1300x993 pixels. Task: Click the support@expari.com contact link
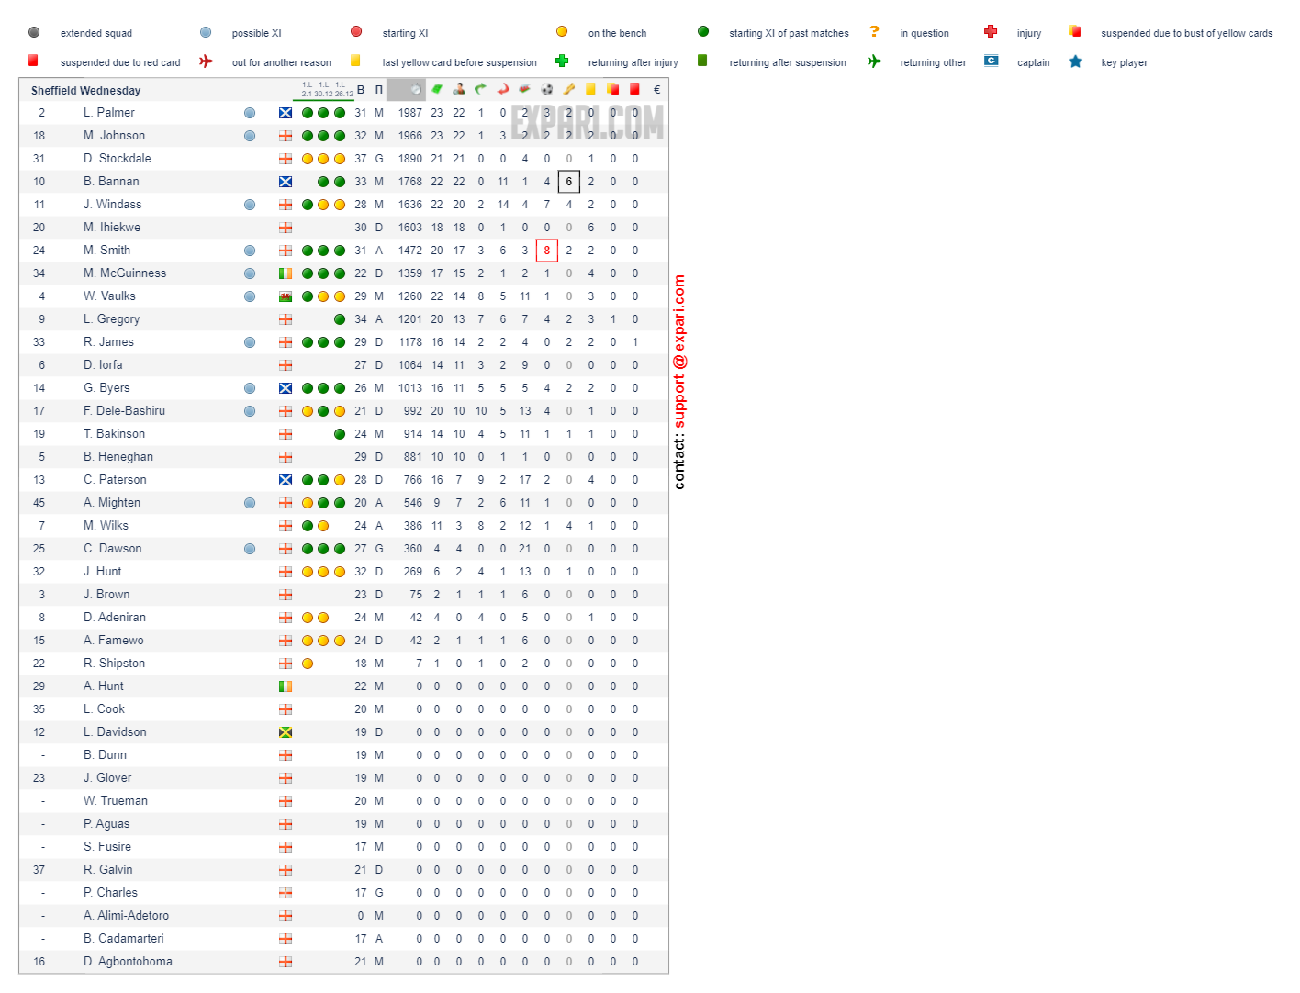pos(680,351)
